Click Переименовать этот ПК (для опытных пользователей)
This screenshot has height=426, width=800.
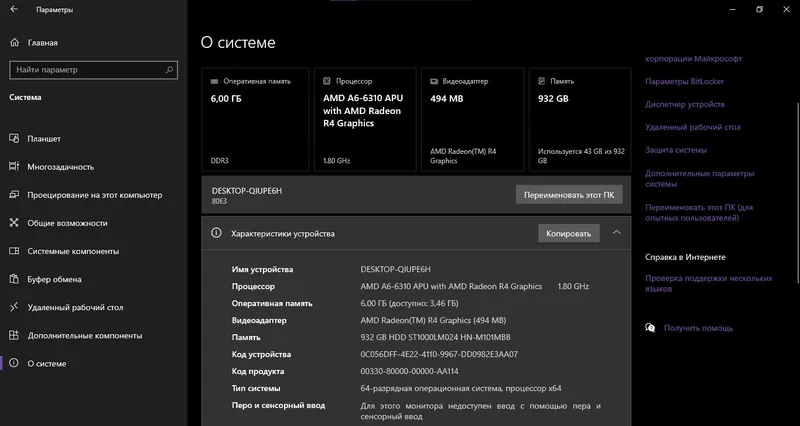pos(698,213)
